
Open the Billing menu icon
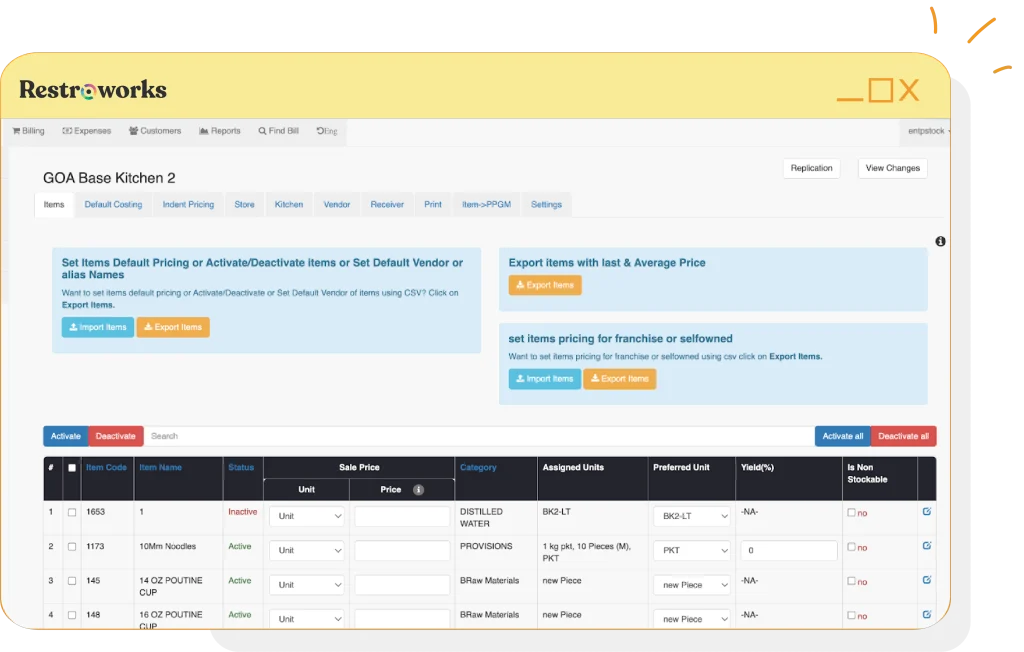coord(15,131)
